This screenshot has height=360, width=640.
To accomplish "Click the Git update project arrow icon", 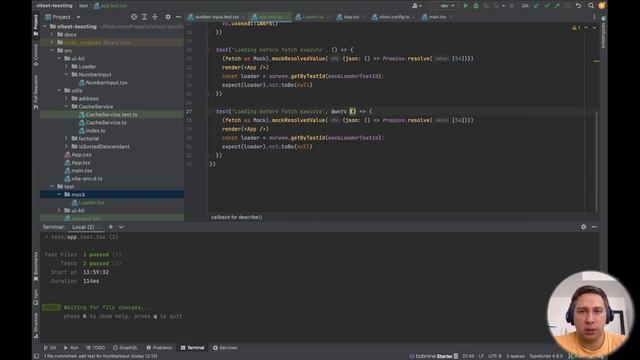I will click(536, 6).
